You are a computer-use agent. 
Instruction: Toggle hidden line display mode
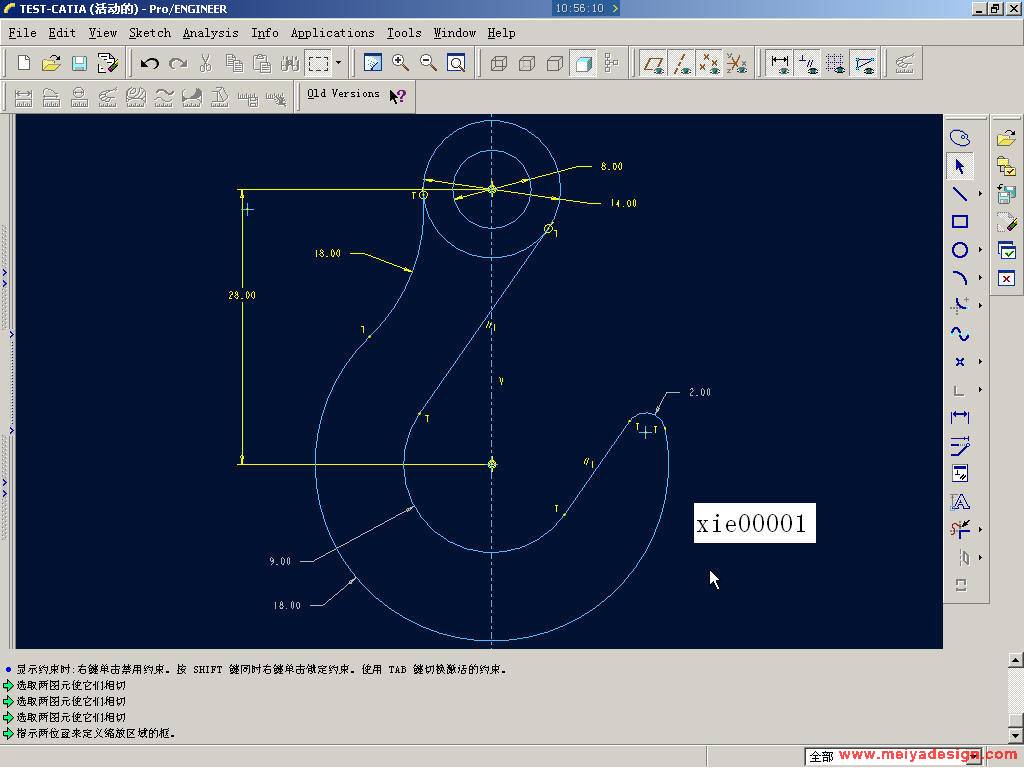point(527,63)
